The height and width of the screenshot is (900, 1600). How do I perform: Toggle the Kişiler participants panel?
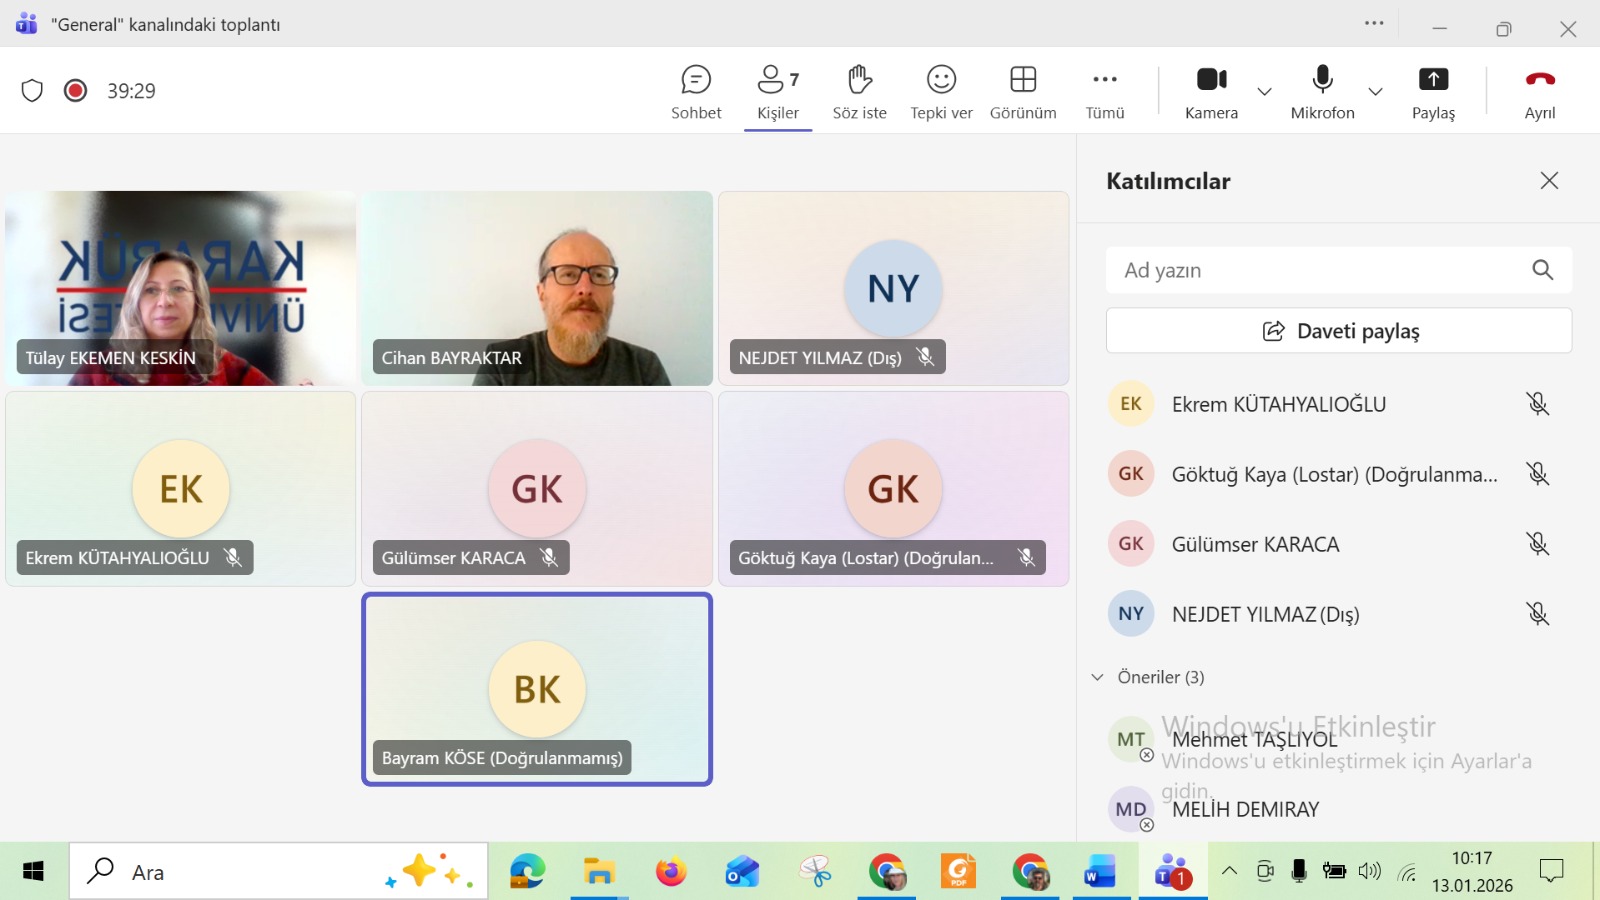(x=778, y=91)
